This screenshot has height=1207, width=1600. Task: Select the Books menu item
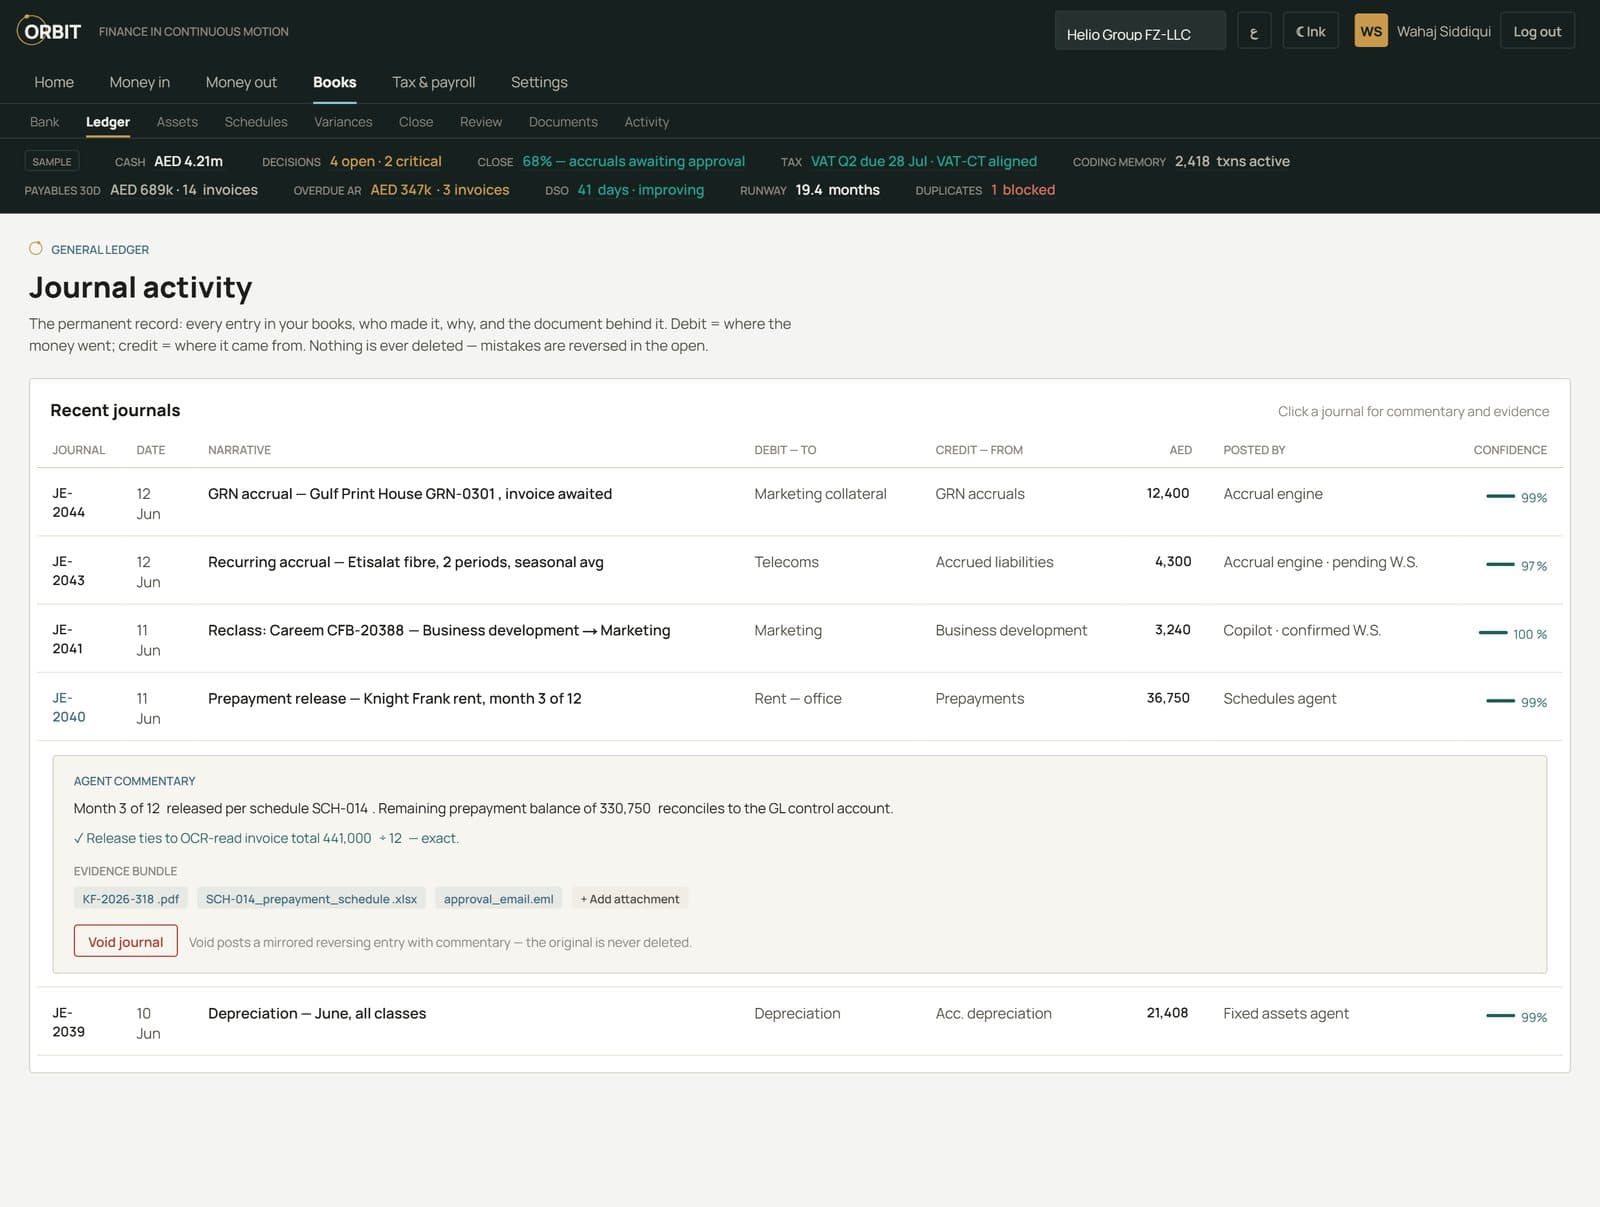[x=334, y=82]
